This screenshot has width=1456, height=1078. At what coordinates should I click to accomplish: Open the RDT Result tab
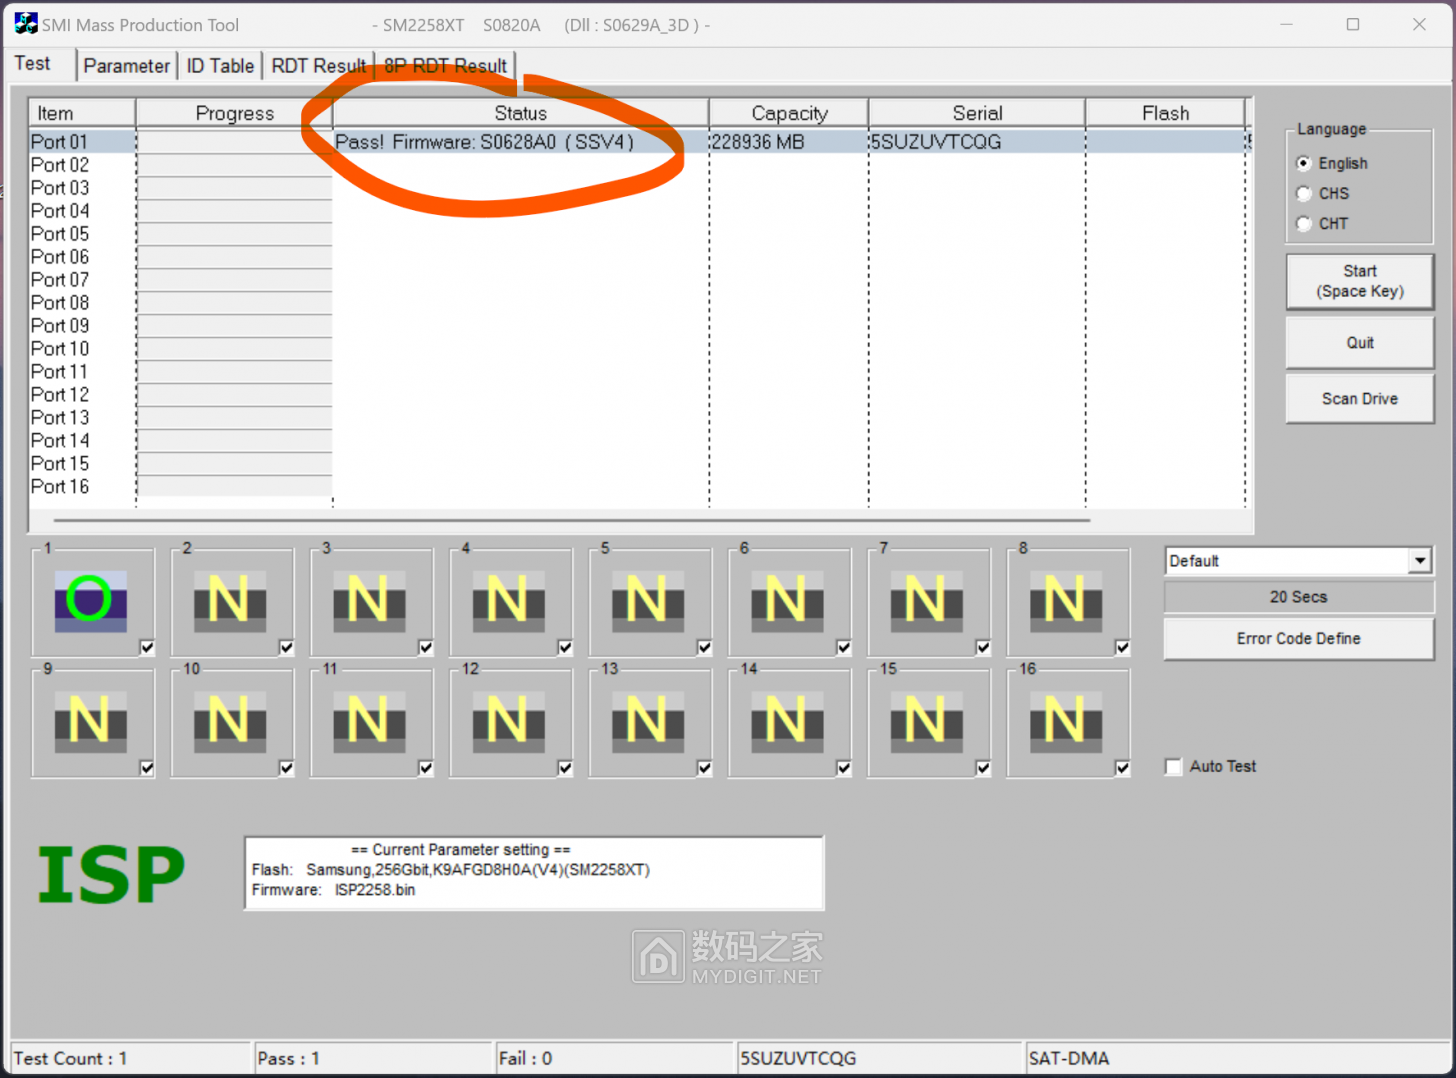pyautogui.click(x=318, y=65)
